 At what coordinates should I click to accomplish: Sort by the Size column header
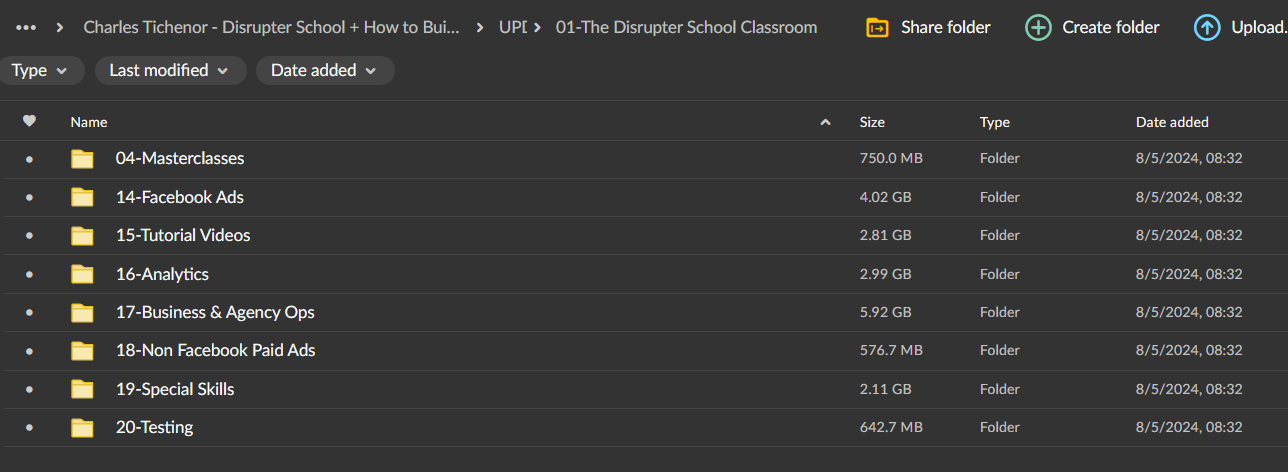click(872, 122)
